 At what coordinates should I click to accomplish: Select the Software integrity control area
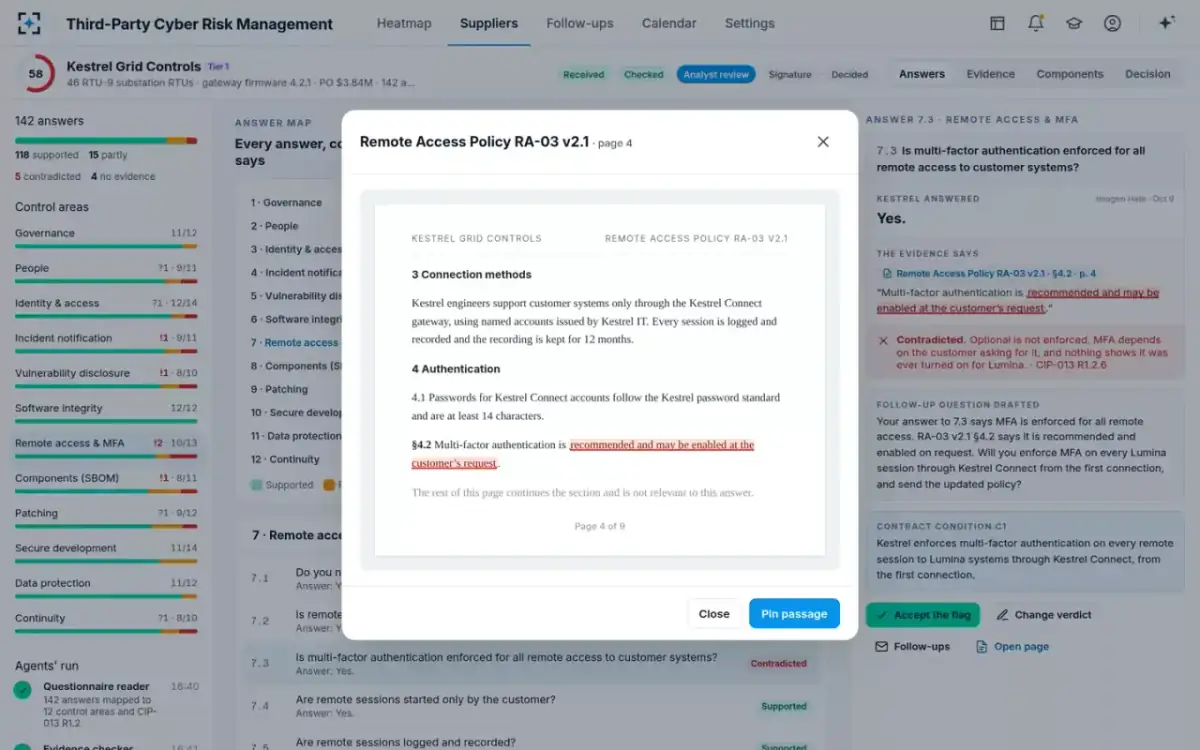106,411
